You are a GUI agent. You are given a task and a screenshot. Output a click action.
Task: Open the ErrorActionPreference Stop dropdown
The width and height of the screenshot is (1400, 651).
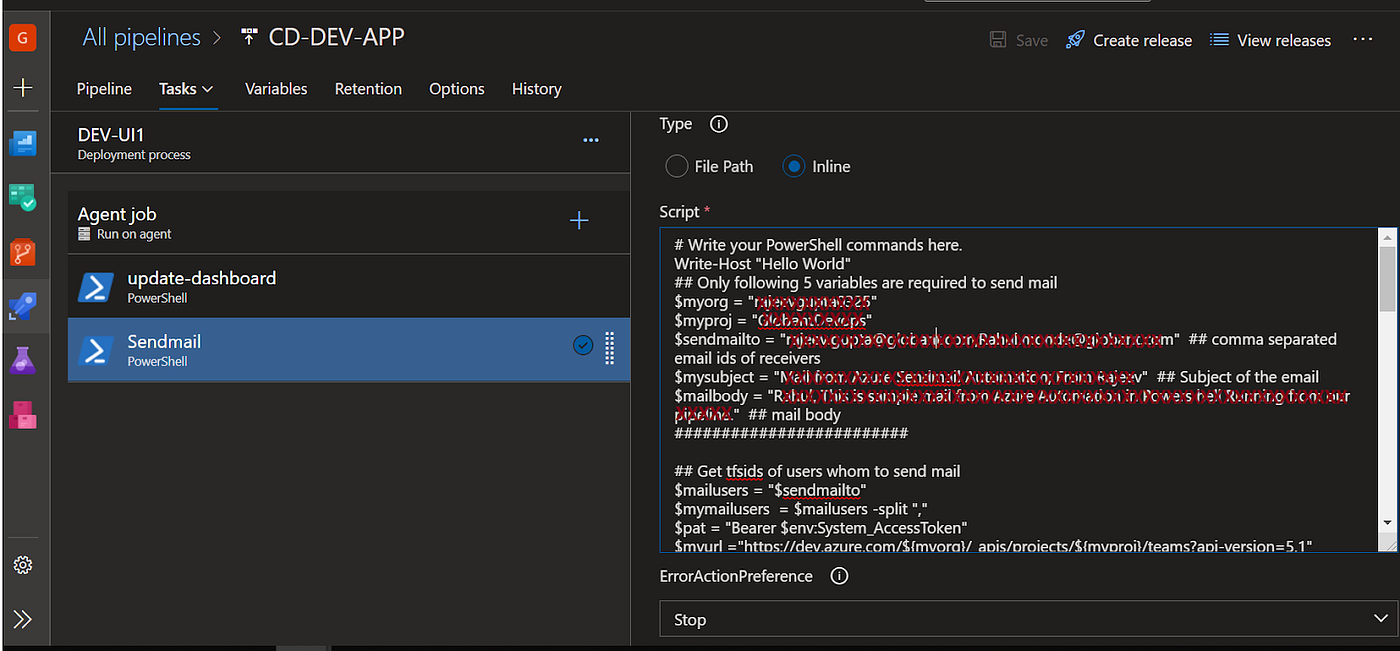pyautogui.click(x=1029, y=620)
